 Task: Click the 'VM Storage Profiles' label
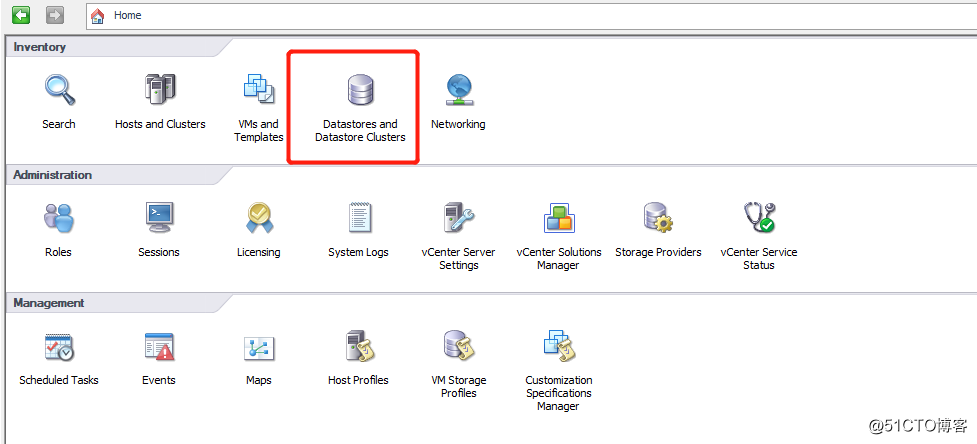[x=459, y=387]
